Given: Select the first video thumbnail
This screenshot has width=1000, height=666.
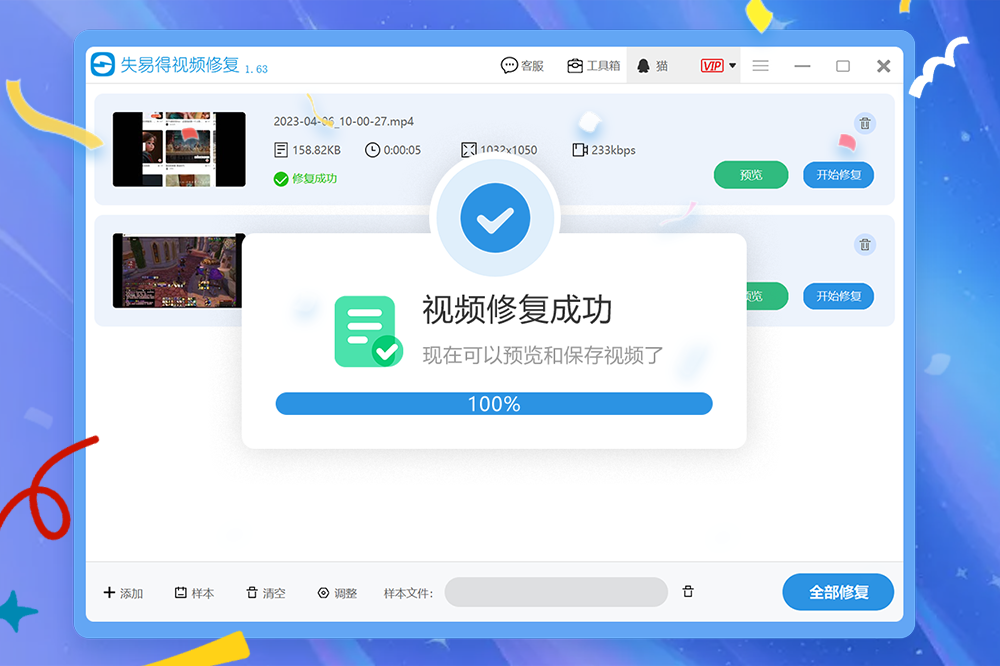Looking at the screenshot, I should [179, 149].
